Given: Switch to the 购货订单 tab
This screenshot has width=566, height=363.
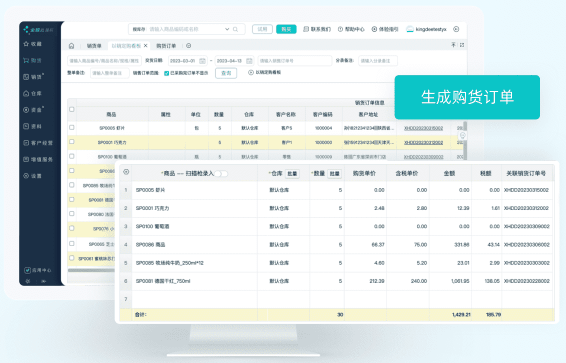Looking at the screenshot, I should coord(166,46).
